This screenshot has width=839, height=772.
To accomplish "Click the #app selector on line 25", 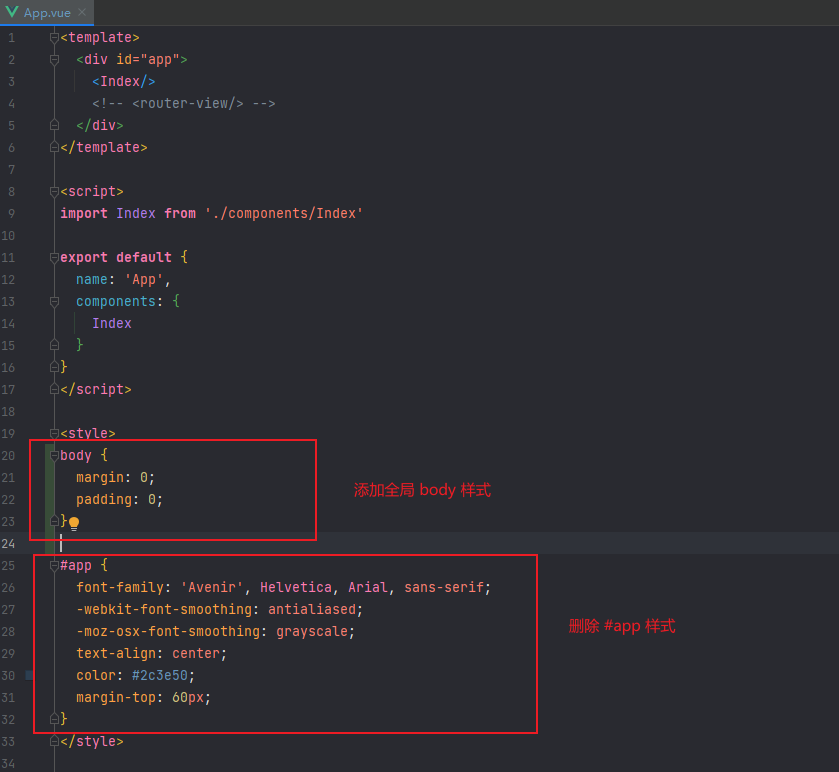I will (76, 565).
